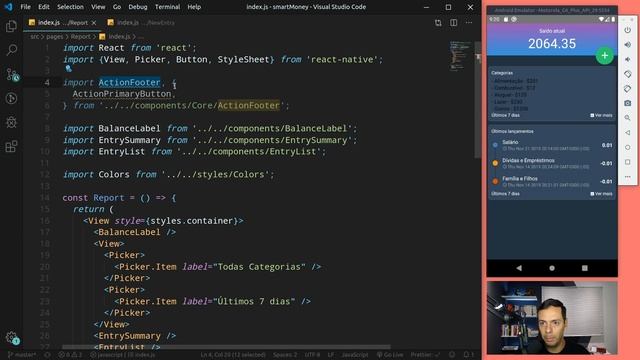The width and height of the screenshot is (640, 360).
Task: Tap Ver mais in the Últimos lançamentos card
Action: tap(601, 194)
